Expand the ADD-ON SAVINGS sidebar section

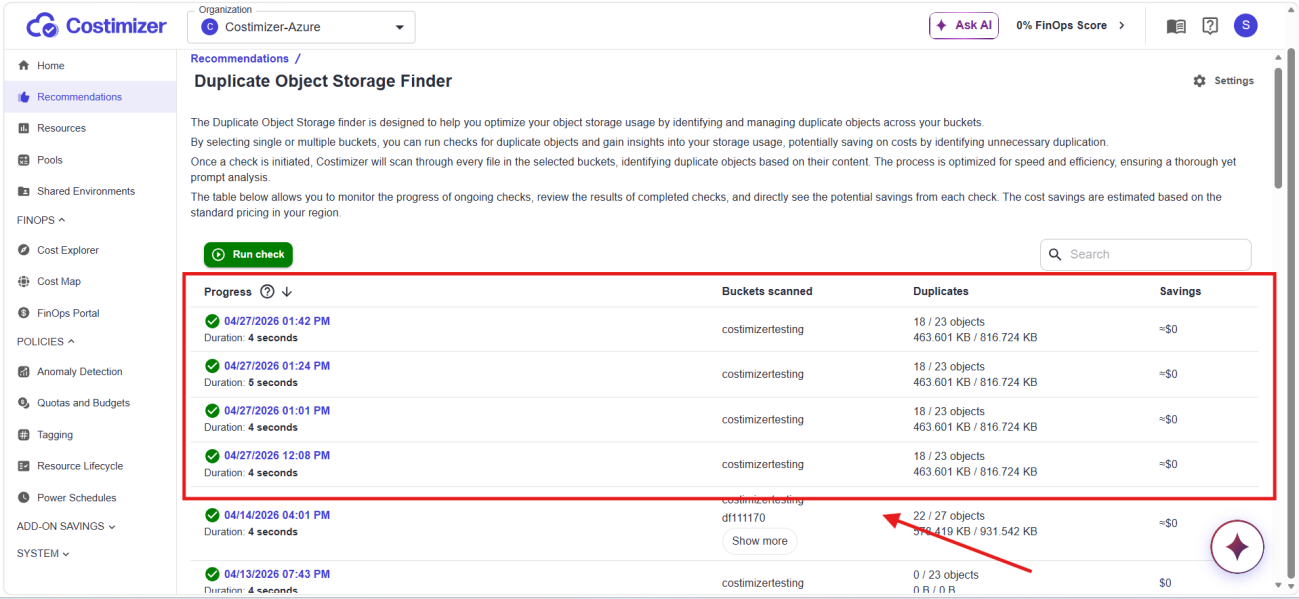[66, 527]
